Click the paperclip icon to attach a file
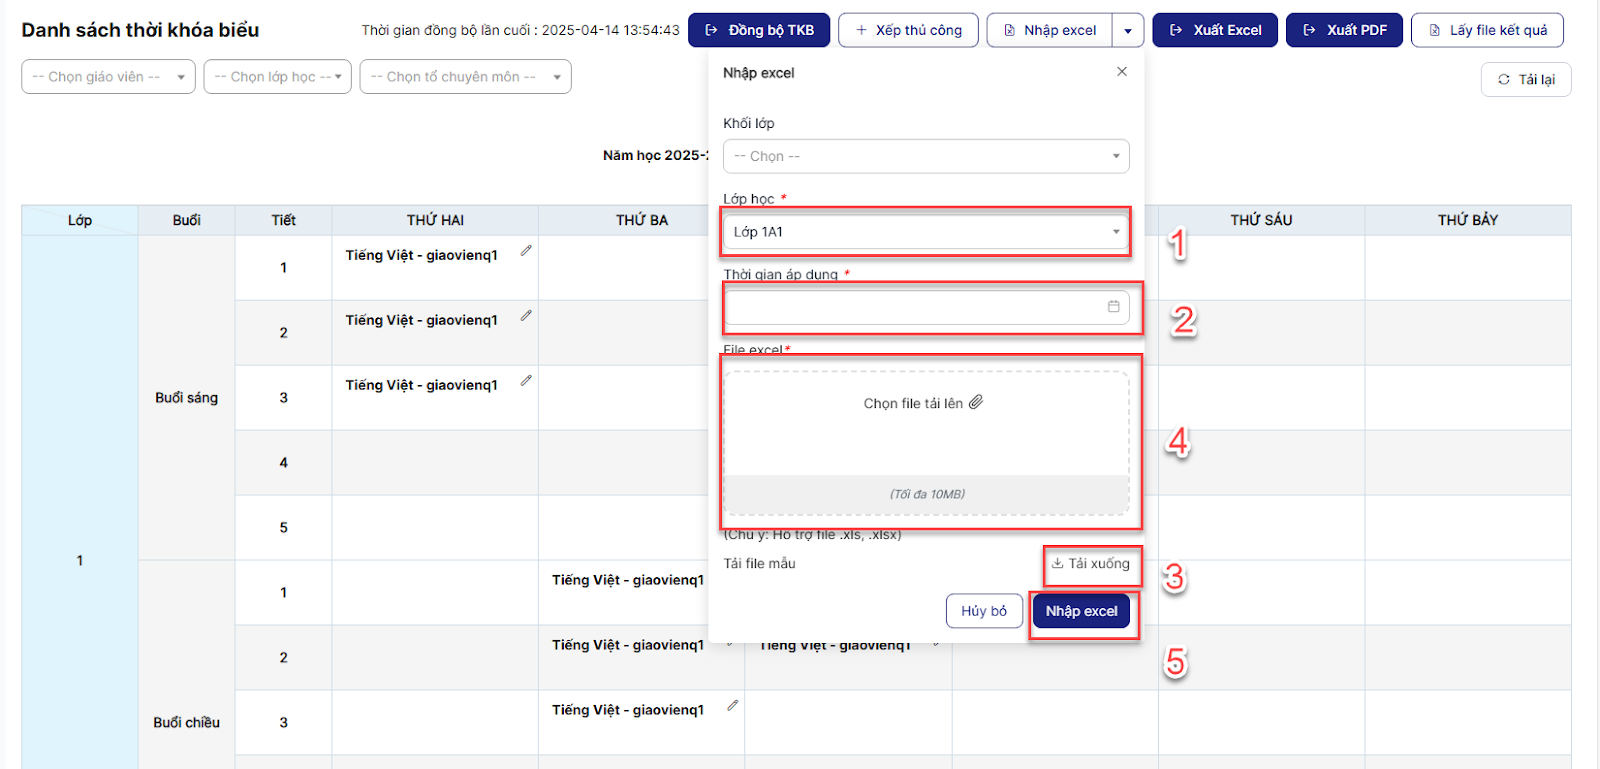Image resolution: width=1600 pixels, height=769 pixels. click(976, 402)
